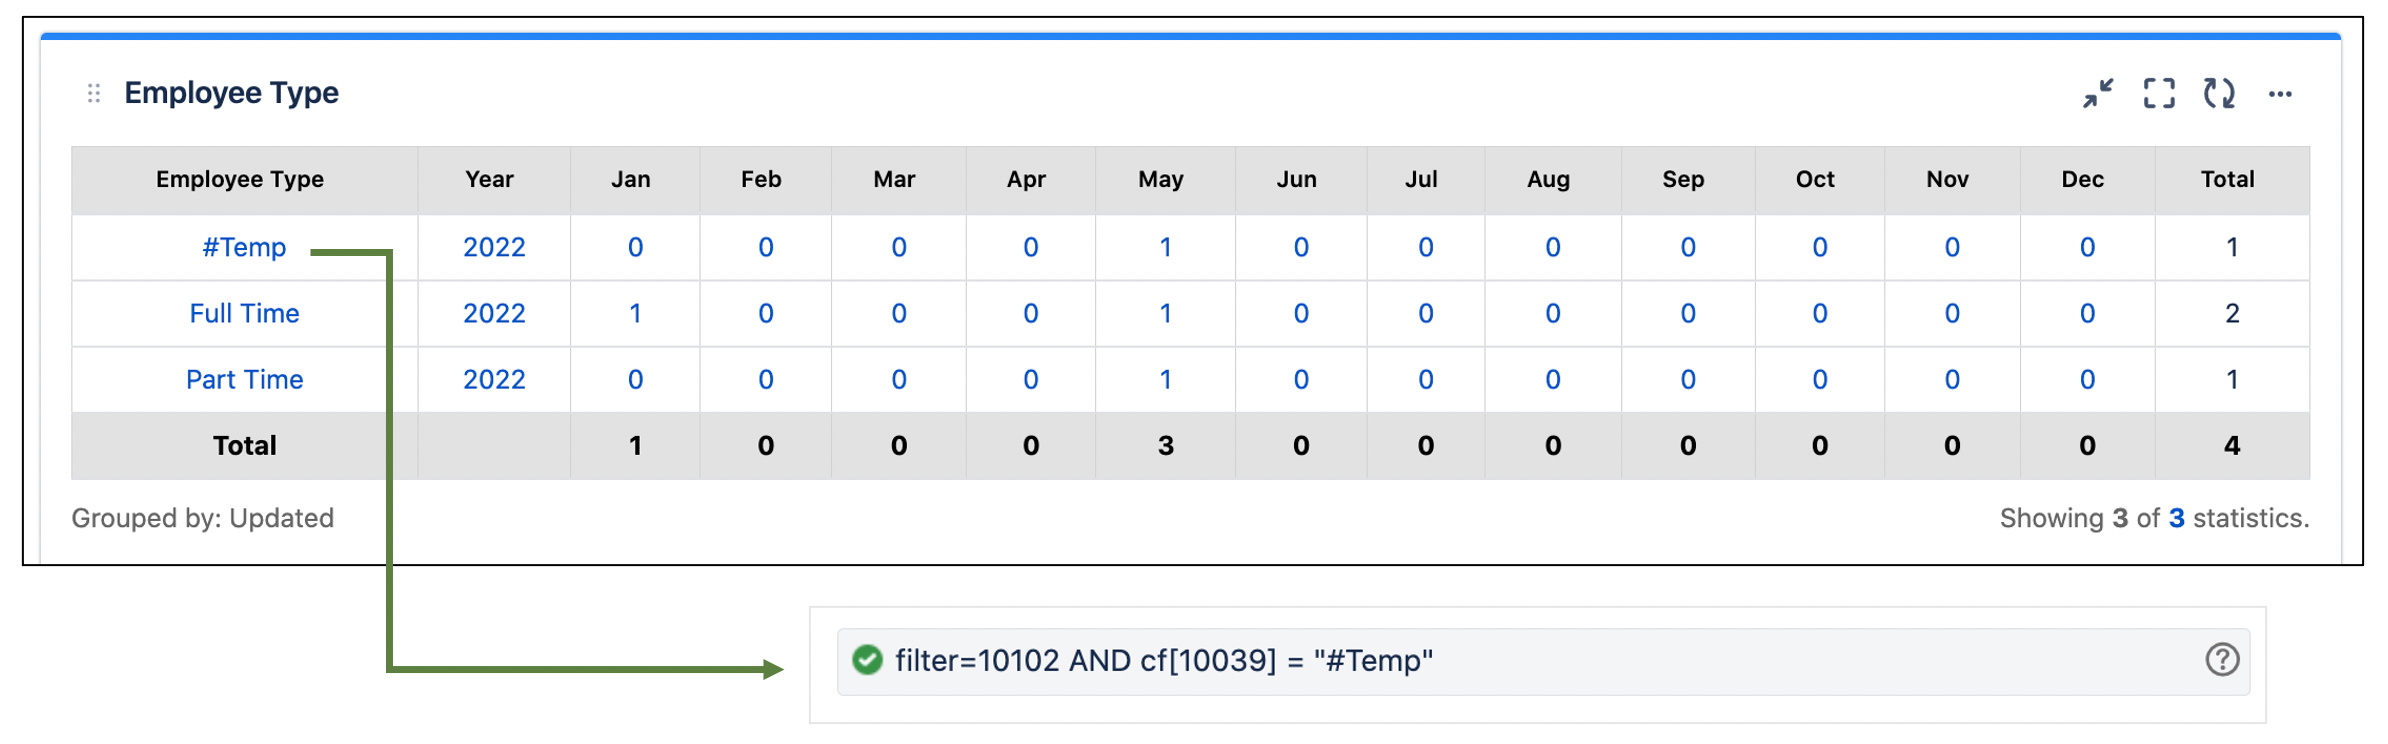Grab the gadget drag handle
This screenshot has width=2388, height=744.
pos(94,93)
